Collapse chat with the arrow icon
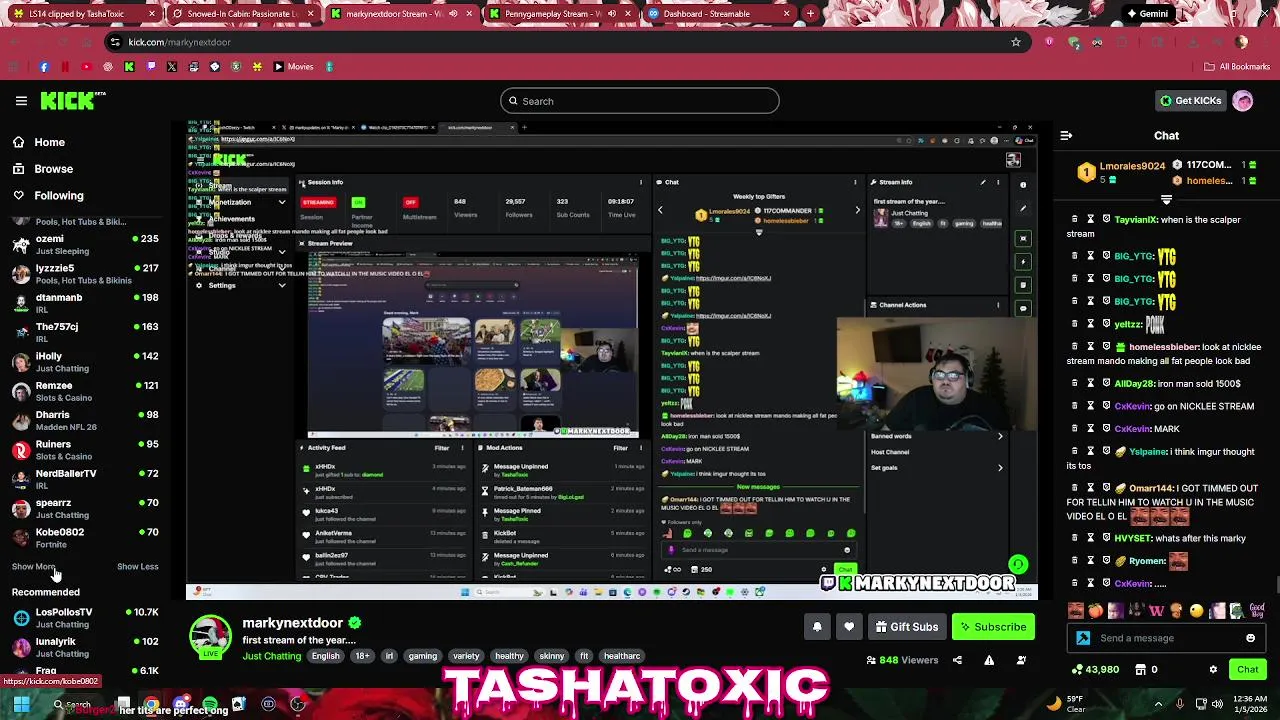The height and width of the screenshot is (720, 1280). 1066,135
